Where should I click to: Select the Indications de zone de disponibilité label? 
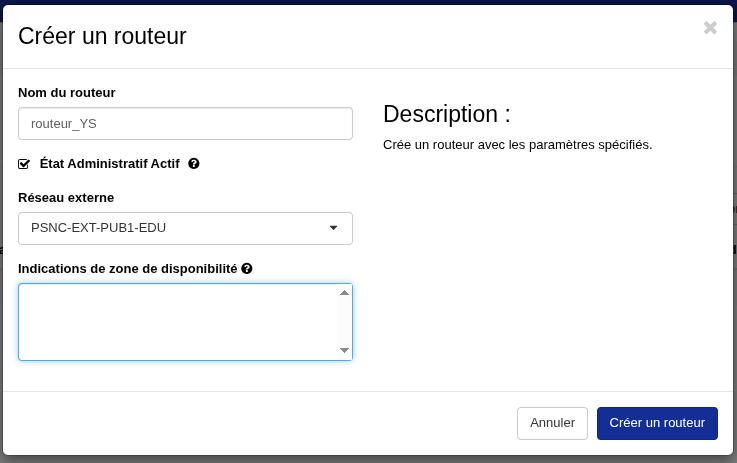pos(128,268)
